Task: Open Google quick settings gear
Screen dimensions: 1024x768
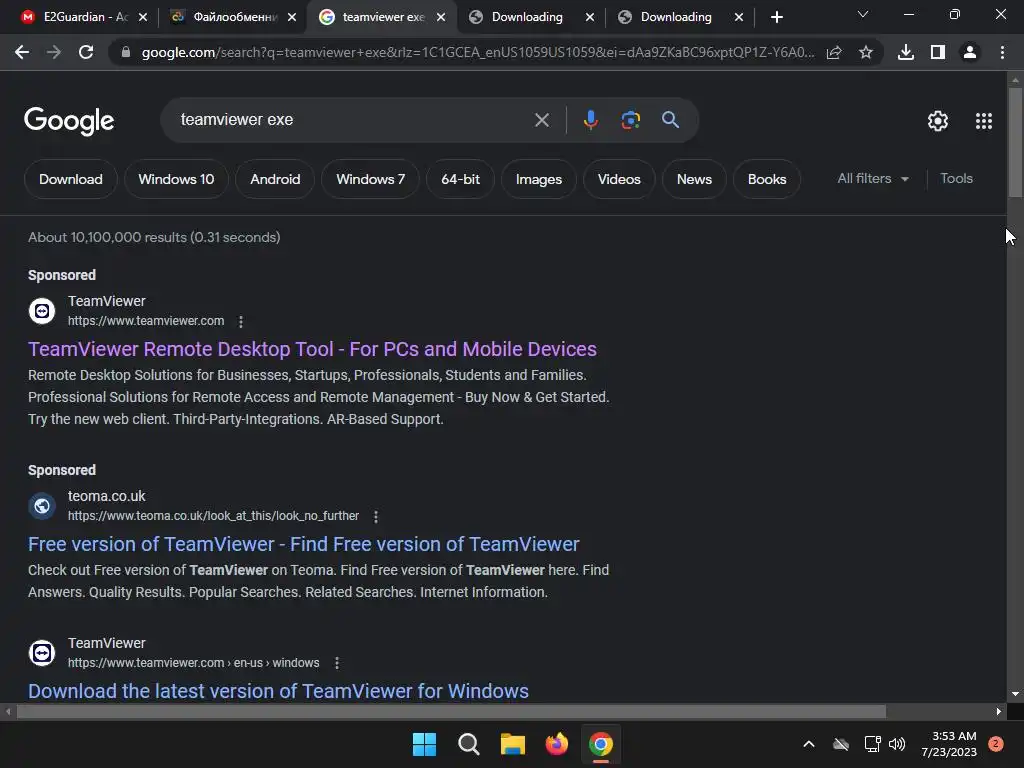Action: point(938,121)
